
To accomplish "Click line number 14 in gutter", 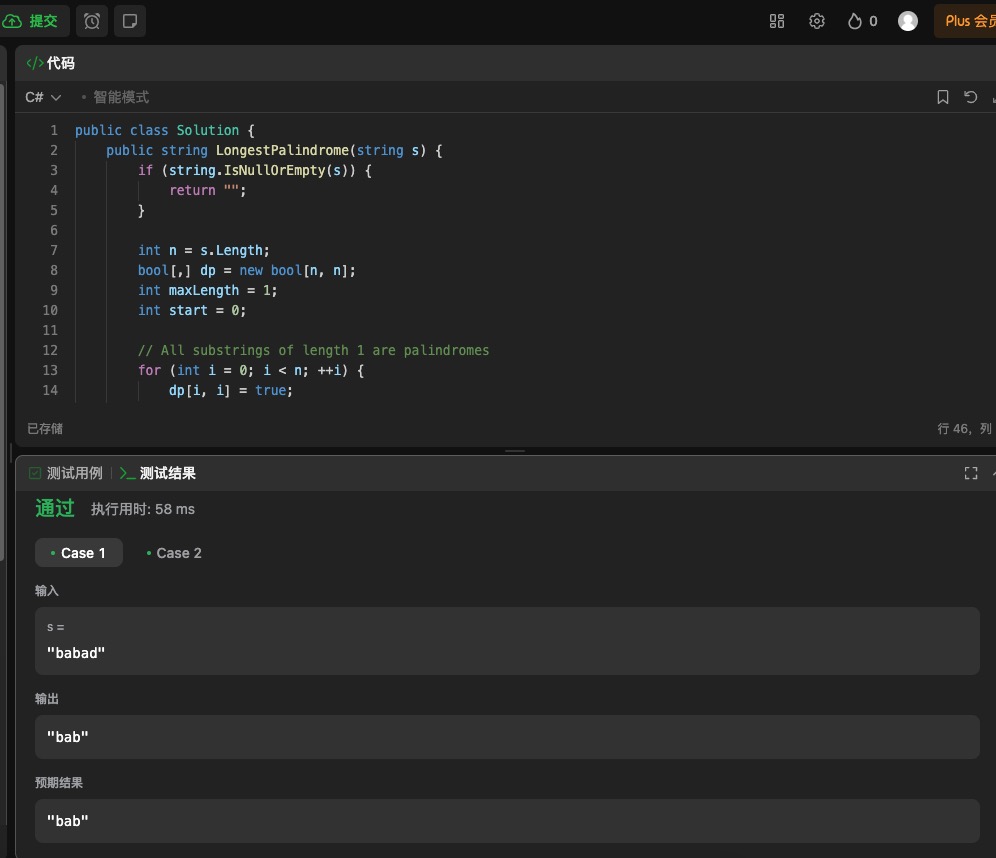I will [x=50, y=390].
